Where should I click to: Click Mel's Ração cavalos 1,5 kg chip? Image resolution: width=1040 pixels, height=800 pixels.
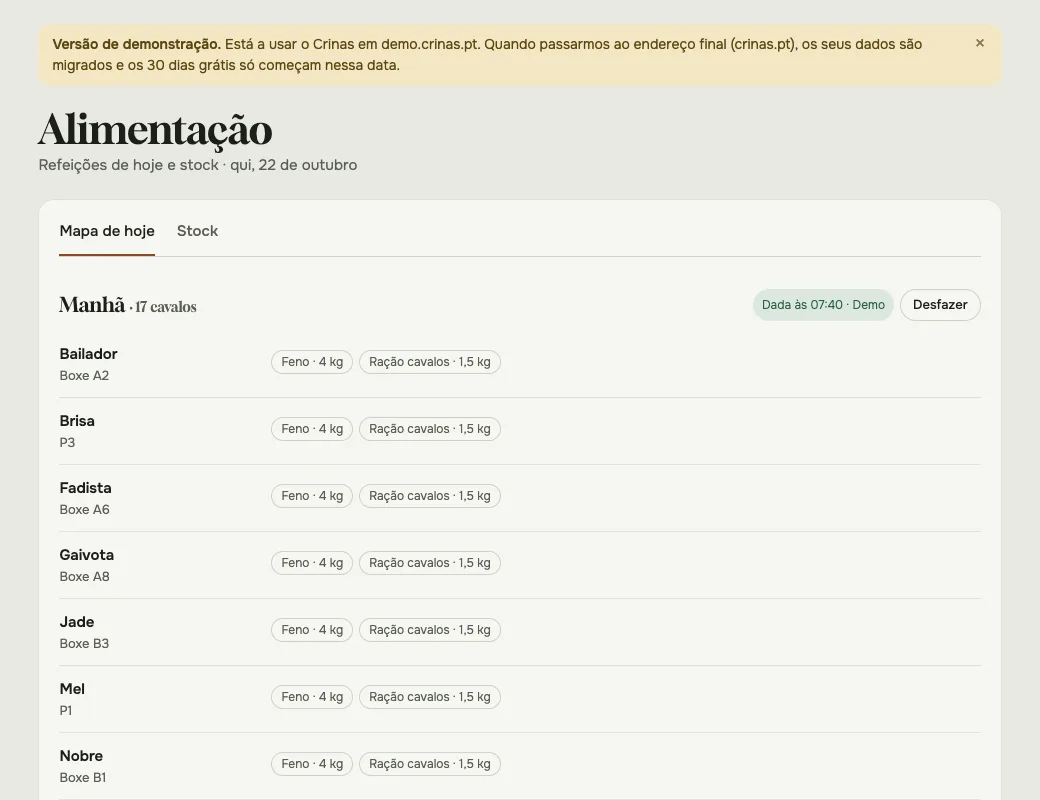(430, 697)
